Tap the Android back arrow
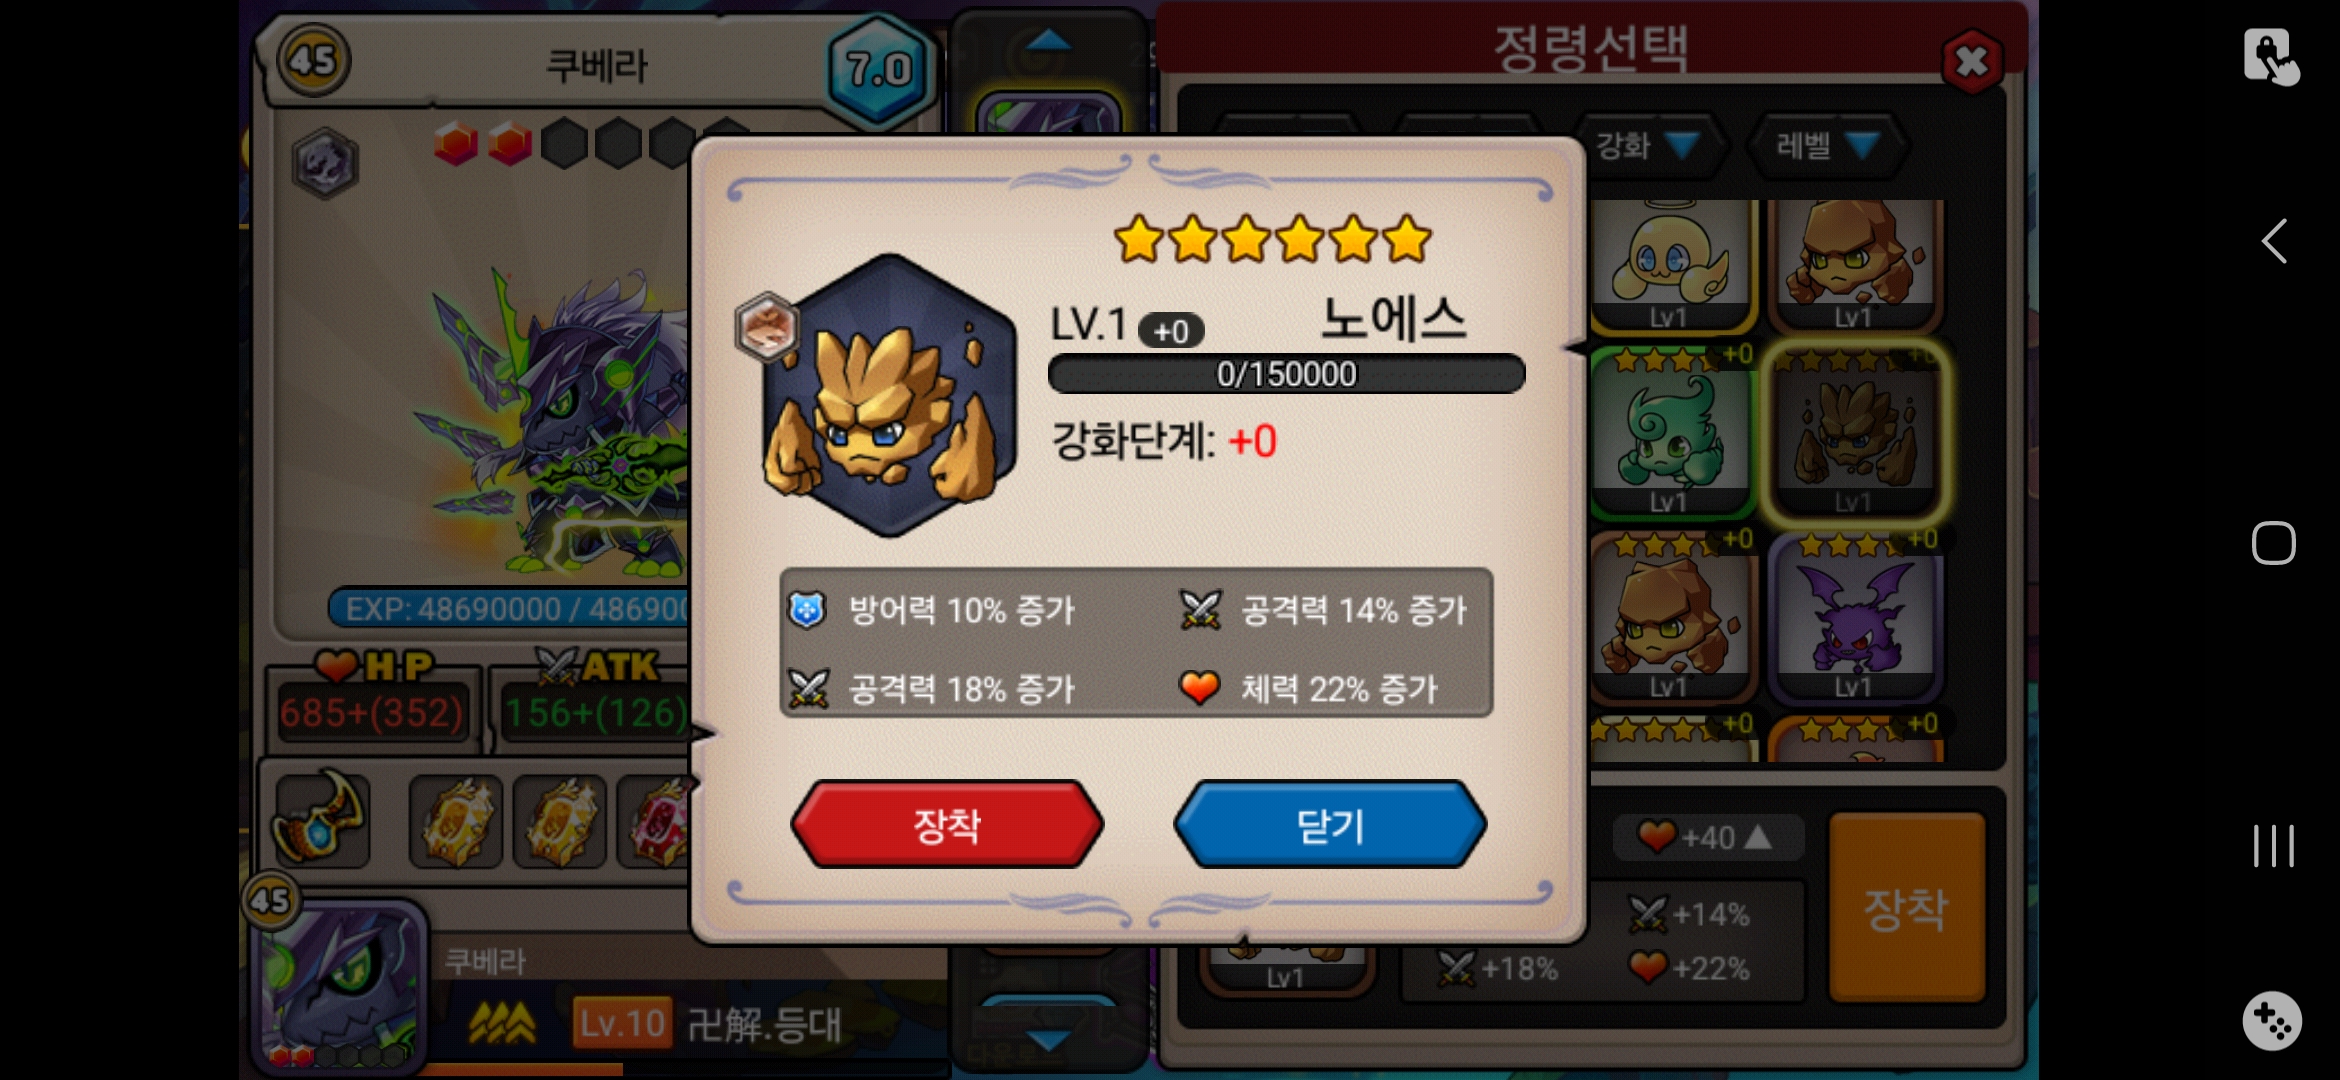The height and width of the screenshot is (1080, 2340). point(2274,241)
